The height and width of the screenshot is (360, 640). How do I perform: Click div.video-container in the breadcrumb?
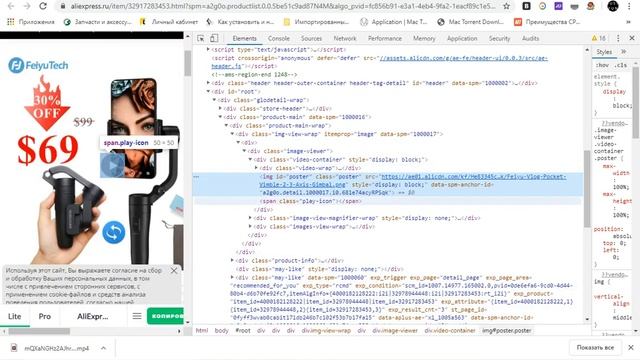[450, 331]
